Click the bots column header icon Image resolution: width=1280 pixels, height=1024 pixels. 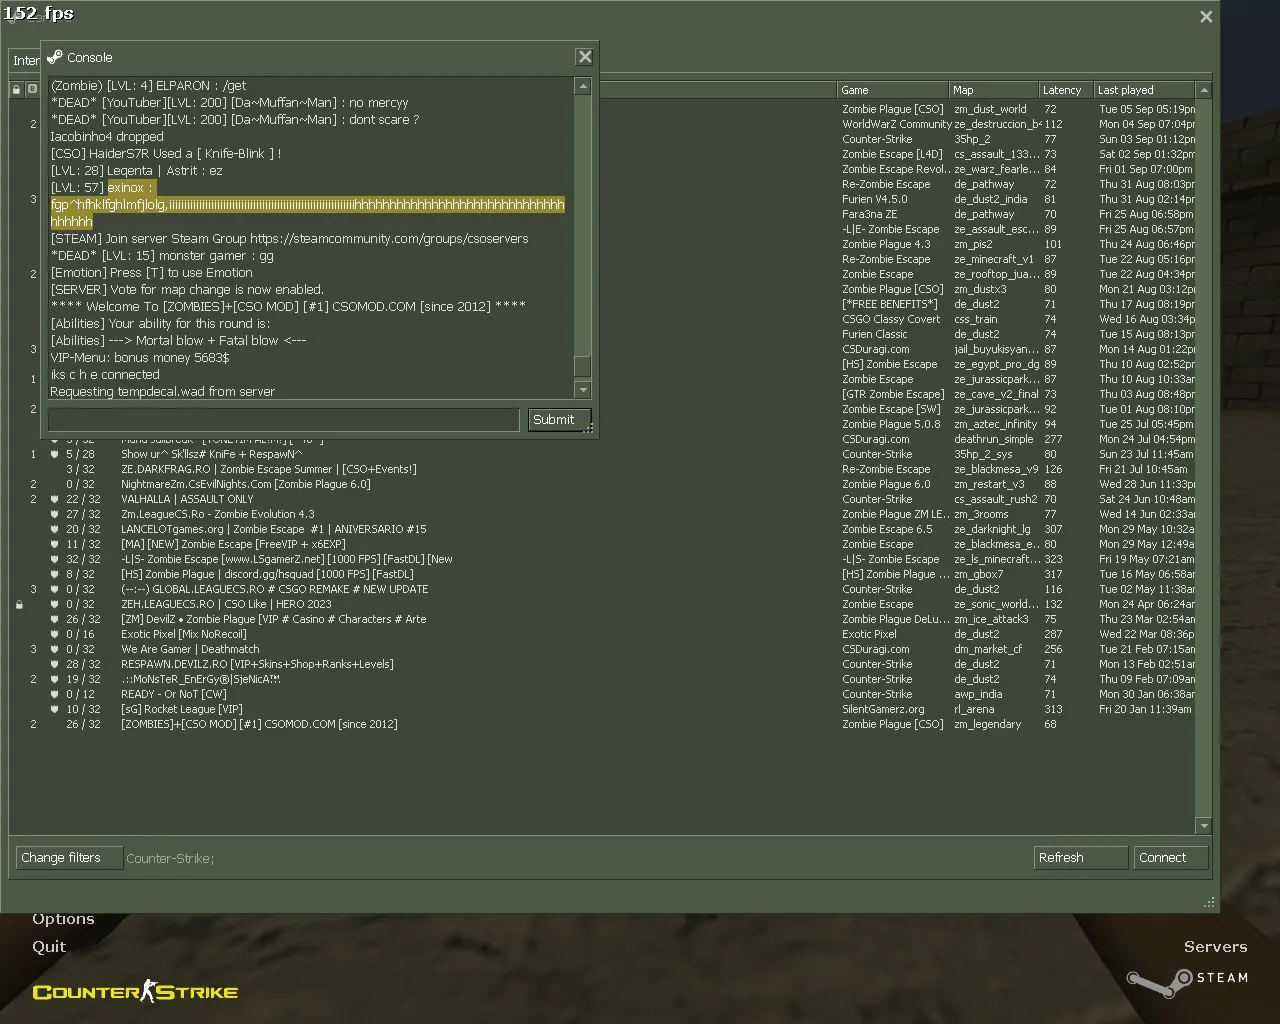[32, 90]
